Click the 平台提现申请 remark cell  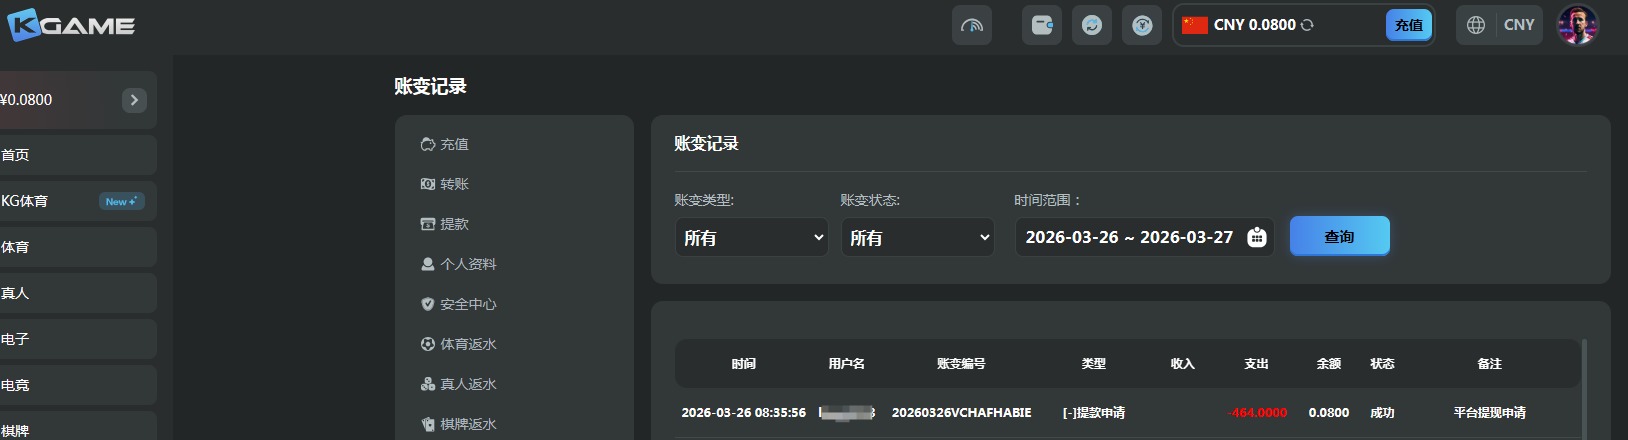(x=1489, y=412)
